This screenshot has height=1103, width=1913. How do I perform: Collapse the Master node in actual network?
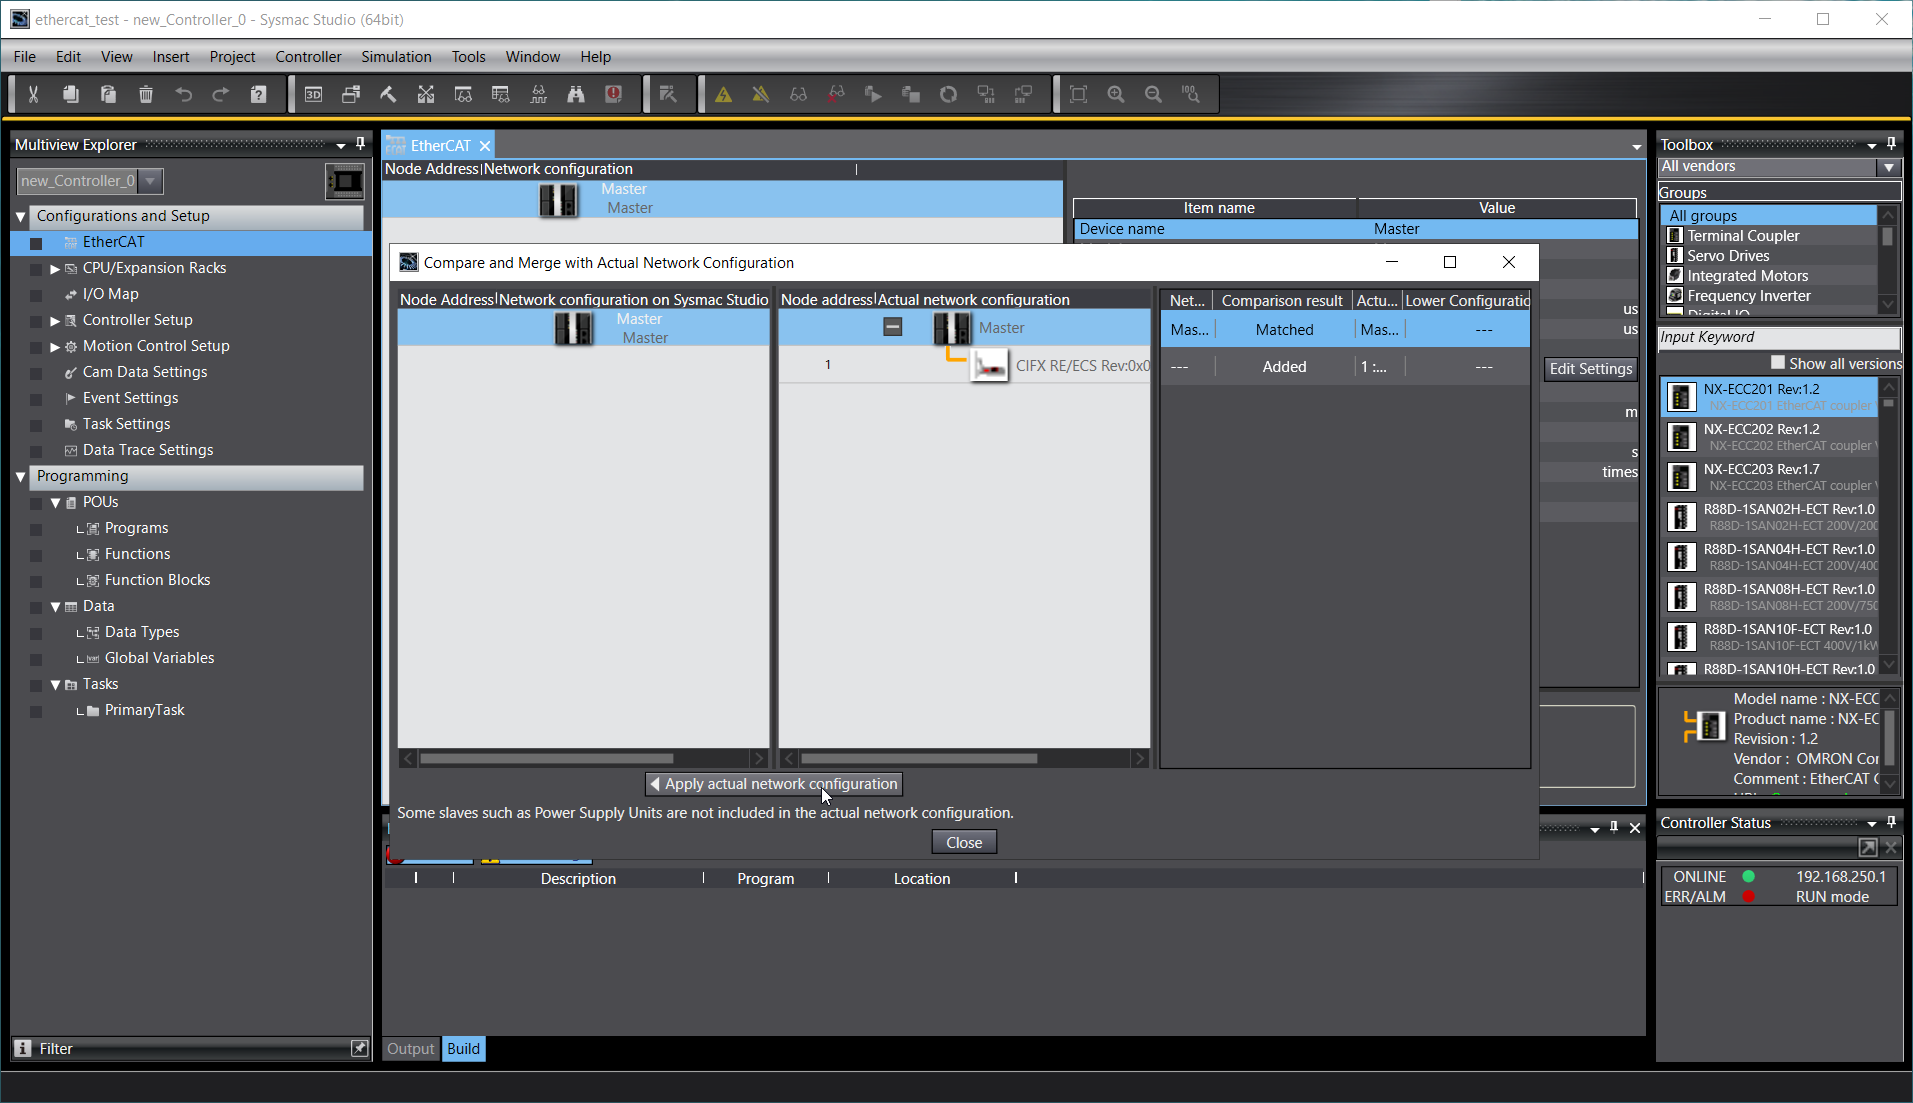click(x=893, y=327)
